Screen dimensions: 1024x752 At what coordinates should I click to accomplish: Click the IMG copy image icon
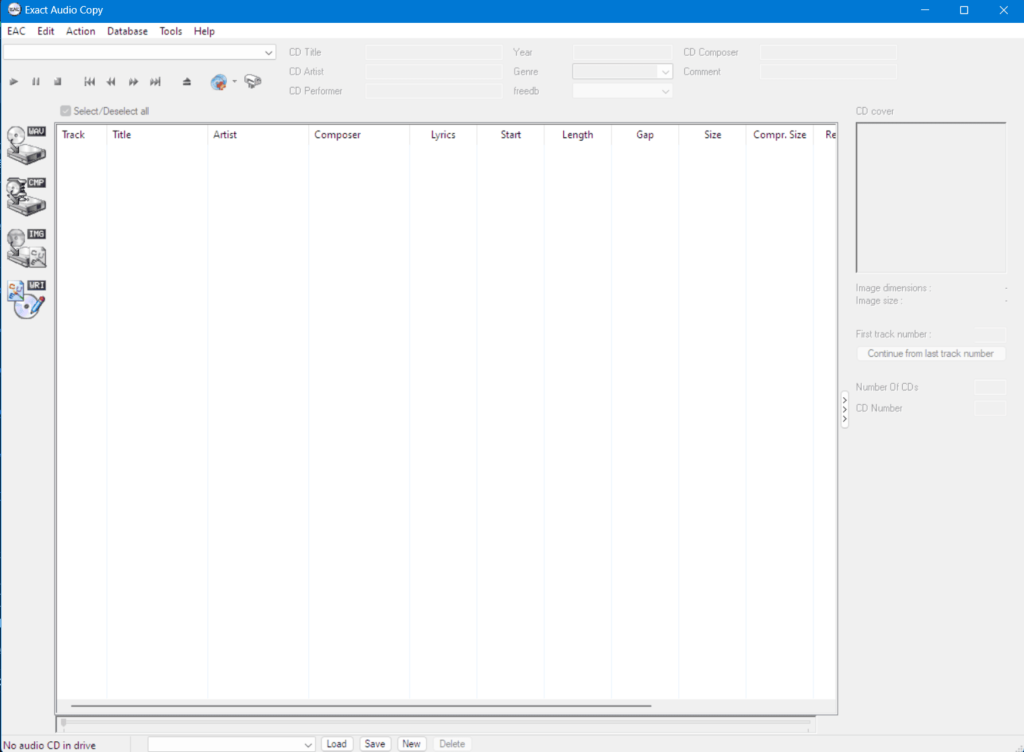click(27, 248)
